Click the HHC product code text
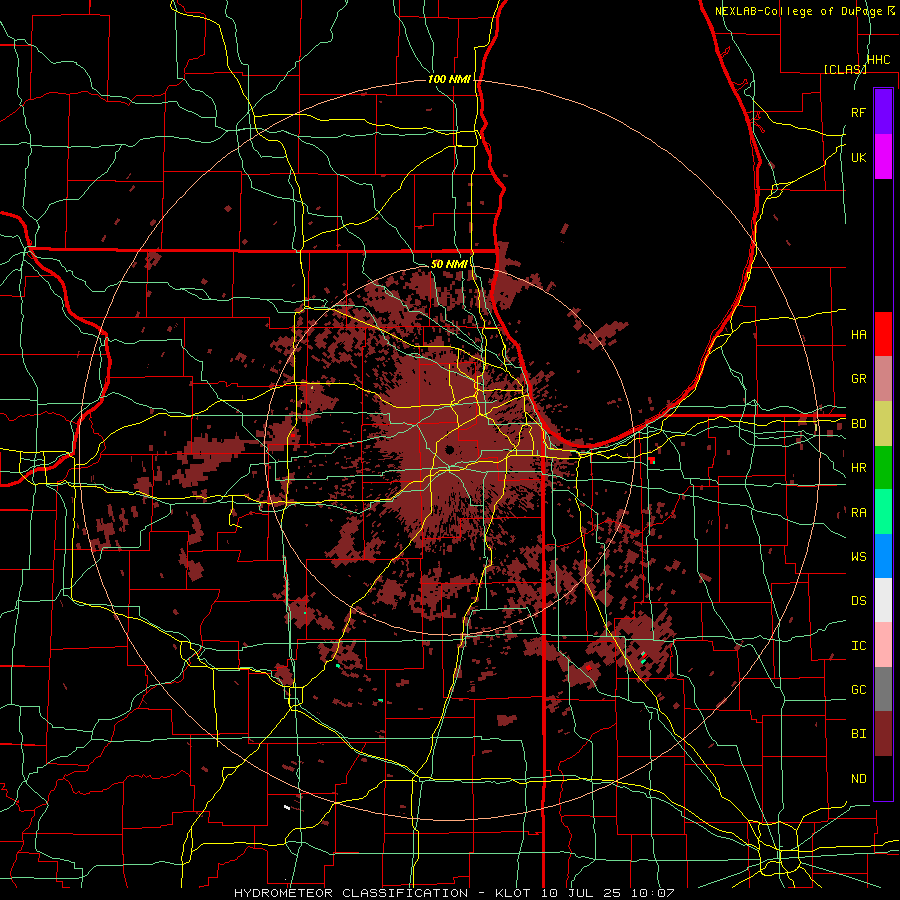The image size is (900, 900). click(x=878, y=60)
